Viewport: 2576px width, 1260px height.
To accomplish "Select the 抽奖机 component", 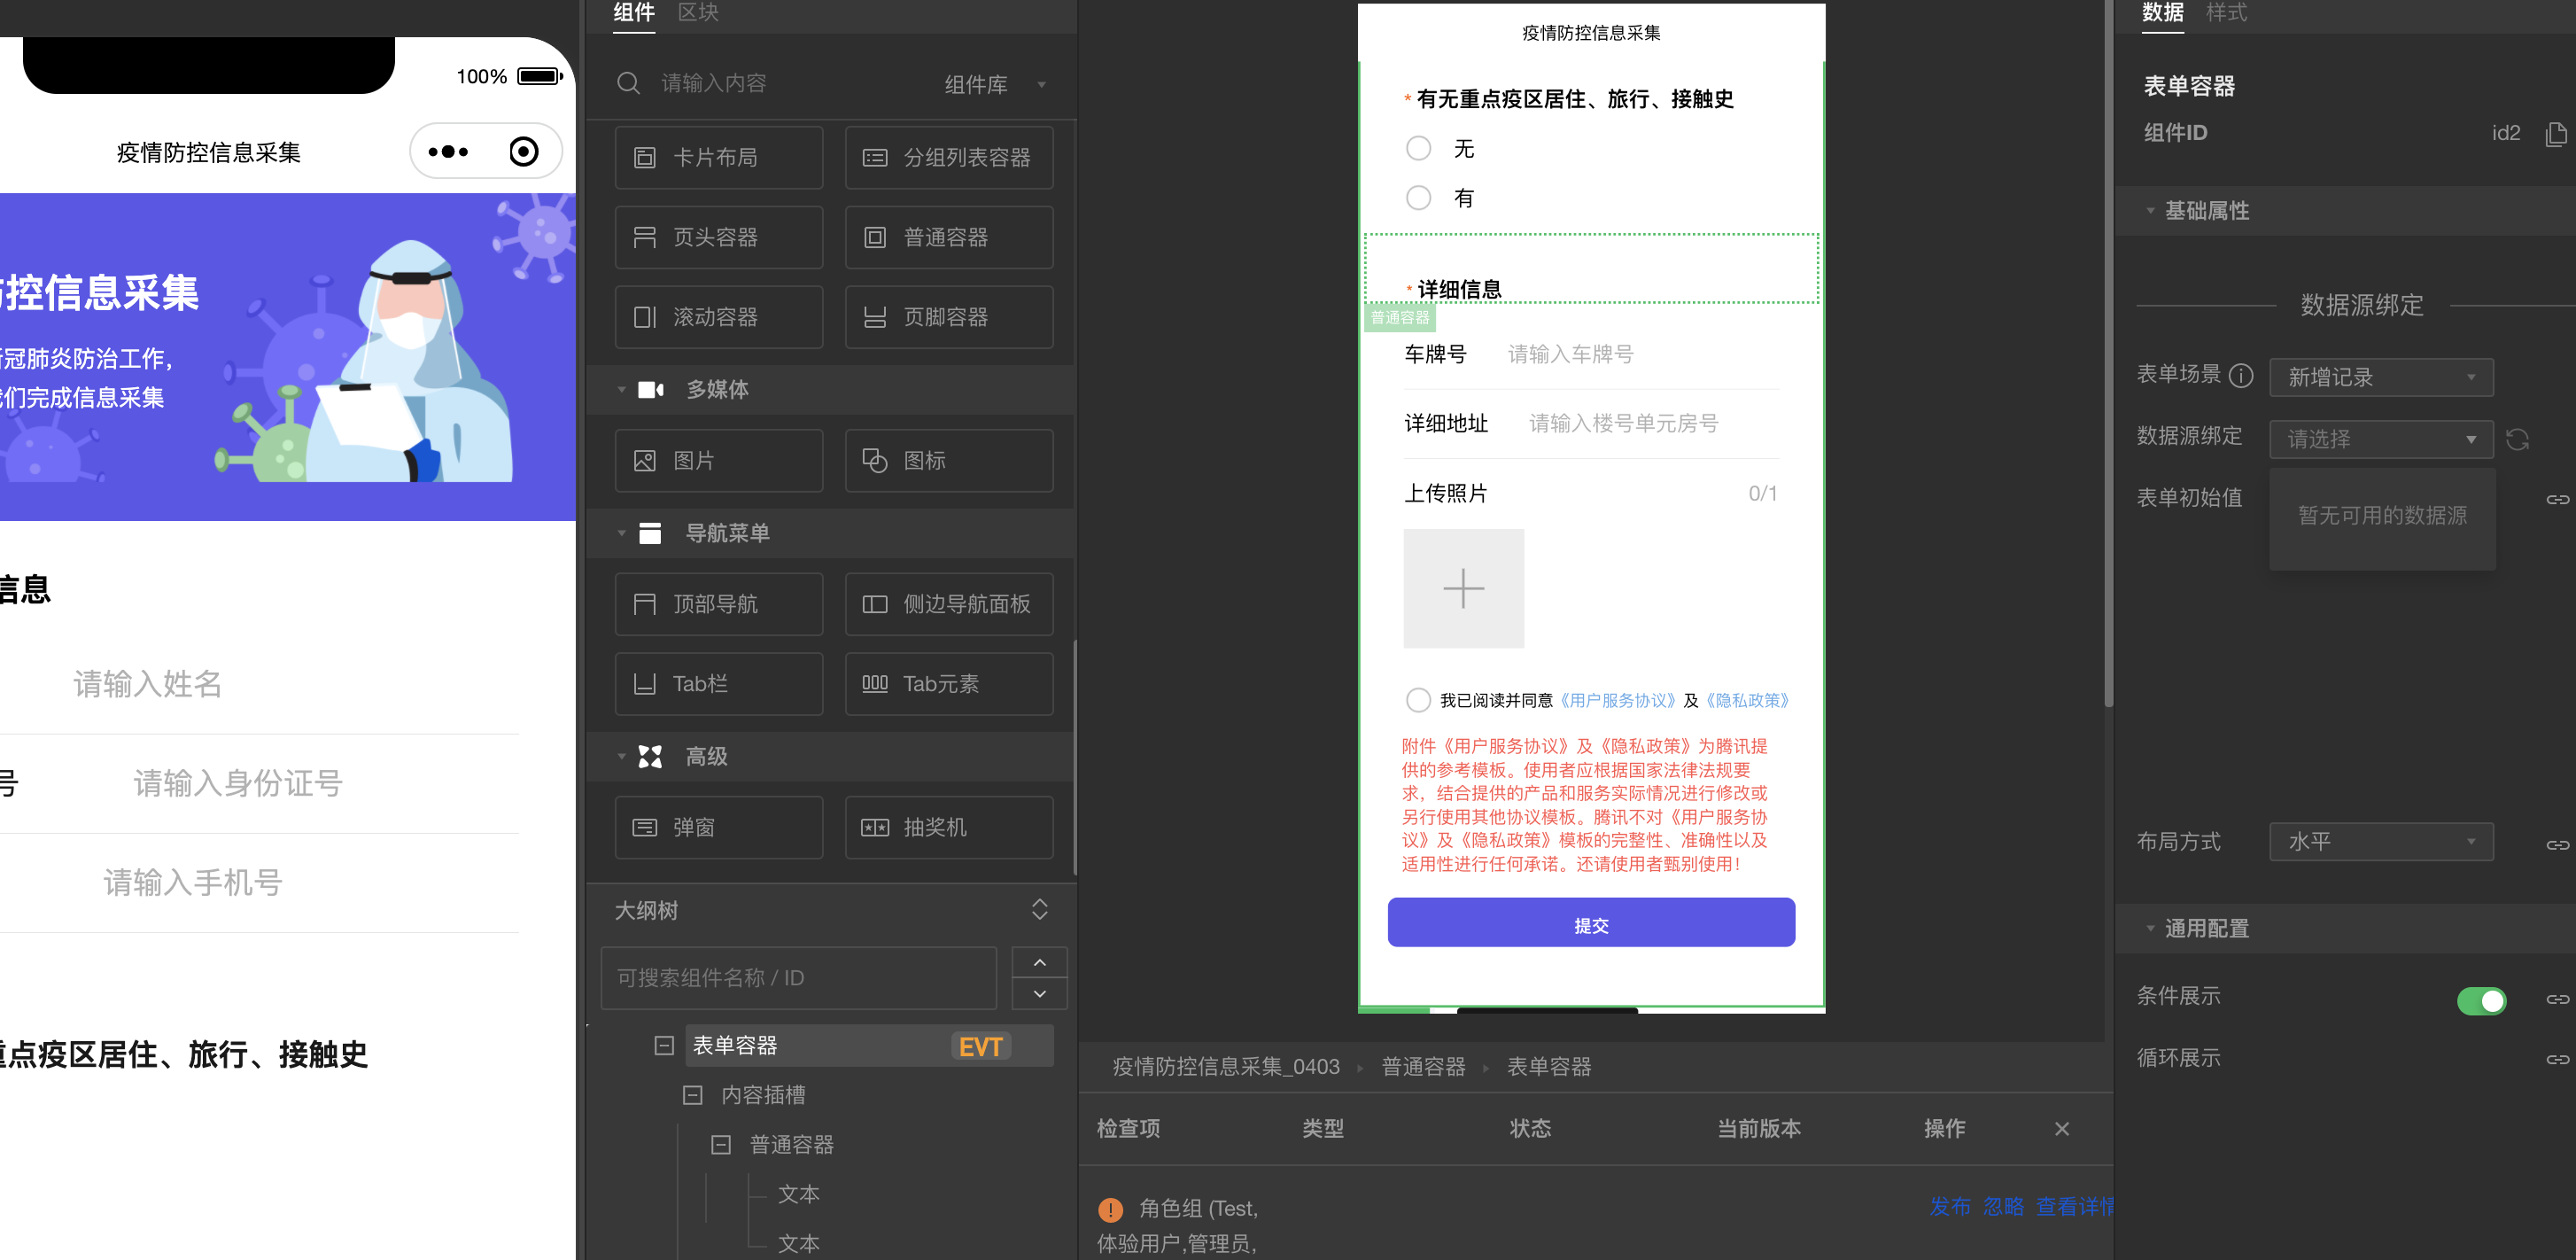I will [948, 827].
